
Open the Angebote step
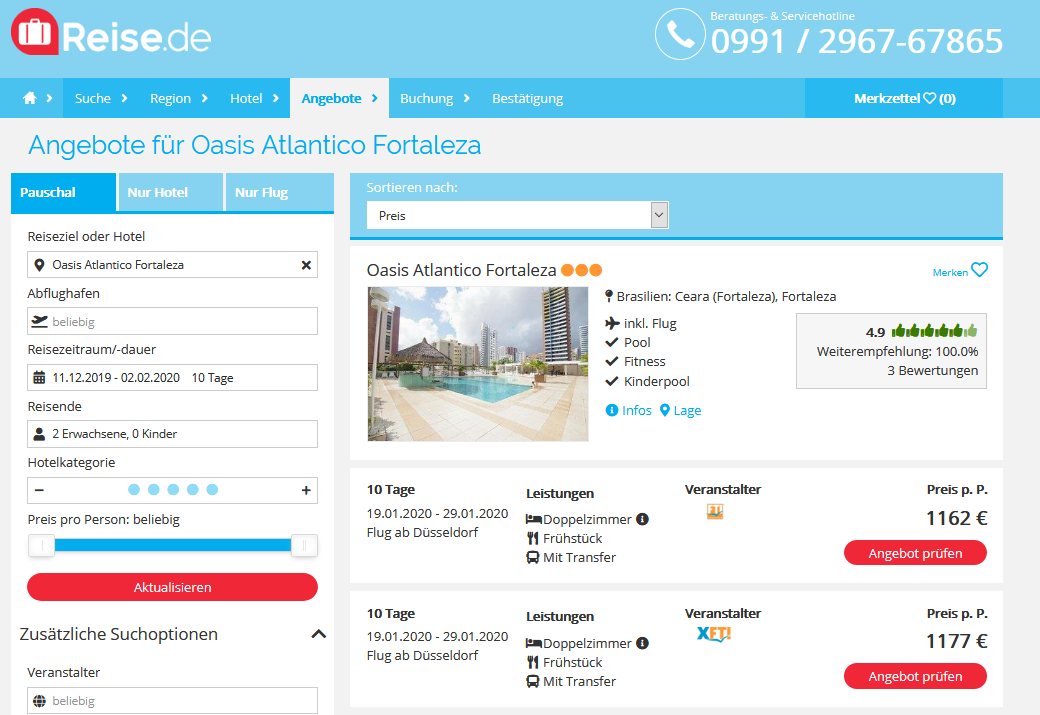pyautogui.click(x=340, y=98)
